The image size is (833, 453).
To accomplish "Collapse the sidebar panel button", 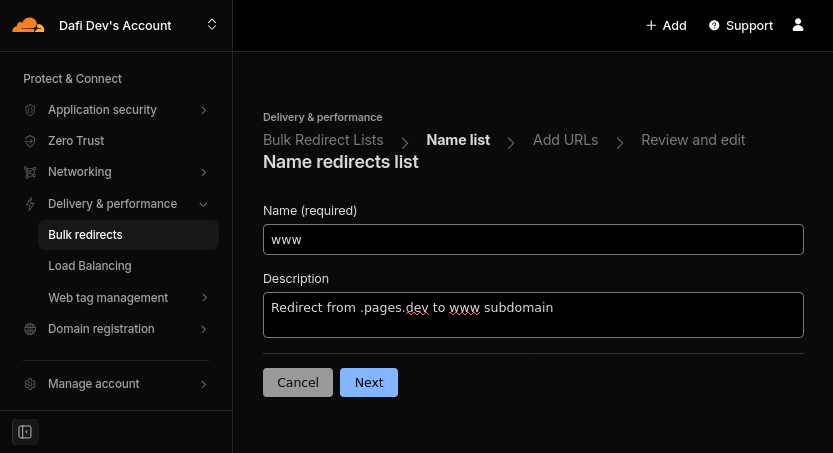I will click(25, 432).
